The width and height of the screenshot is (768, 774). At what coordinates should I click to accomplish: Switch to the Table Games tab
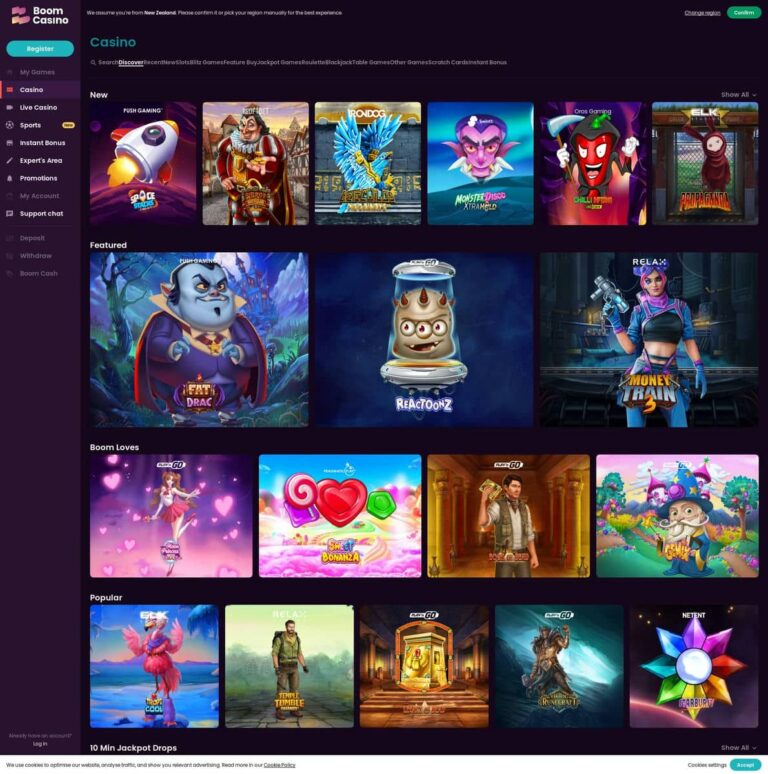(371, 63)
